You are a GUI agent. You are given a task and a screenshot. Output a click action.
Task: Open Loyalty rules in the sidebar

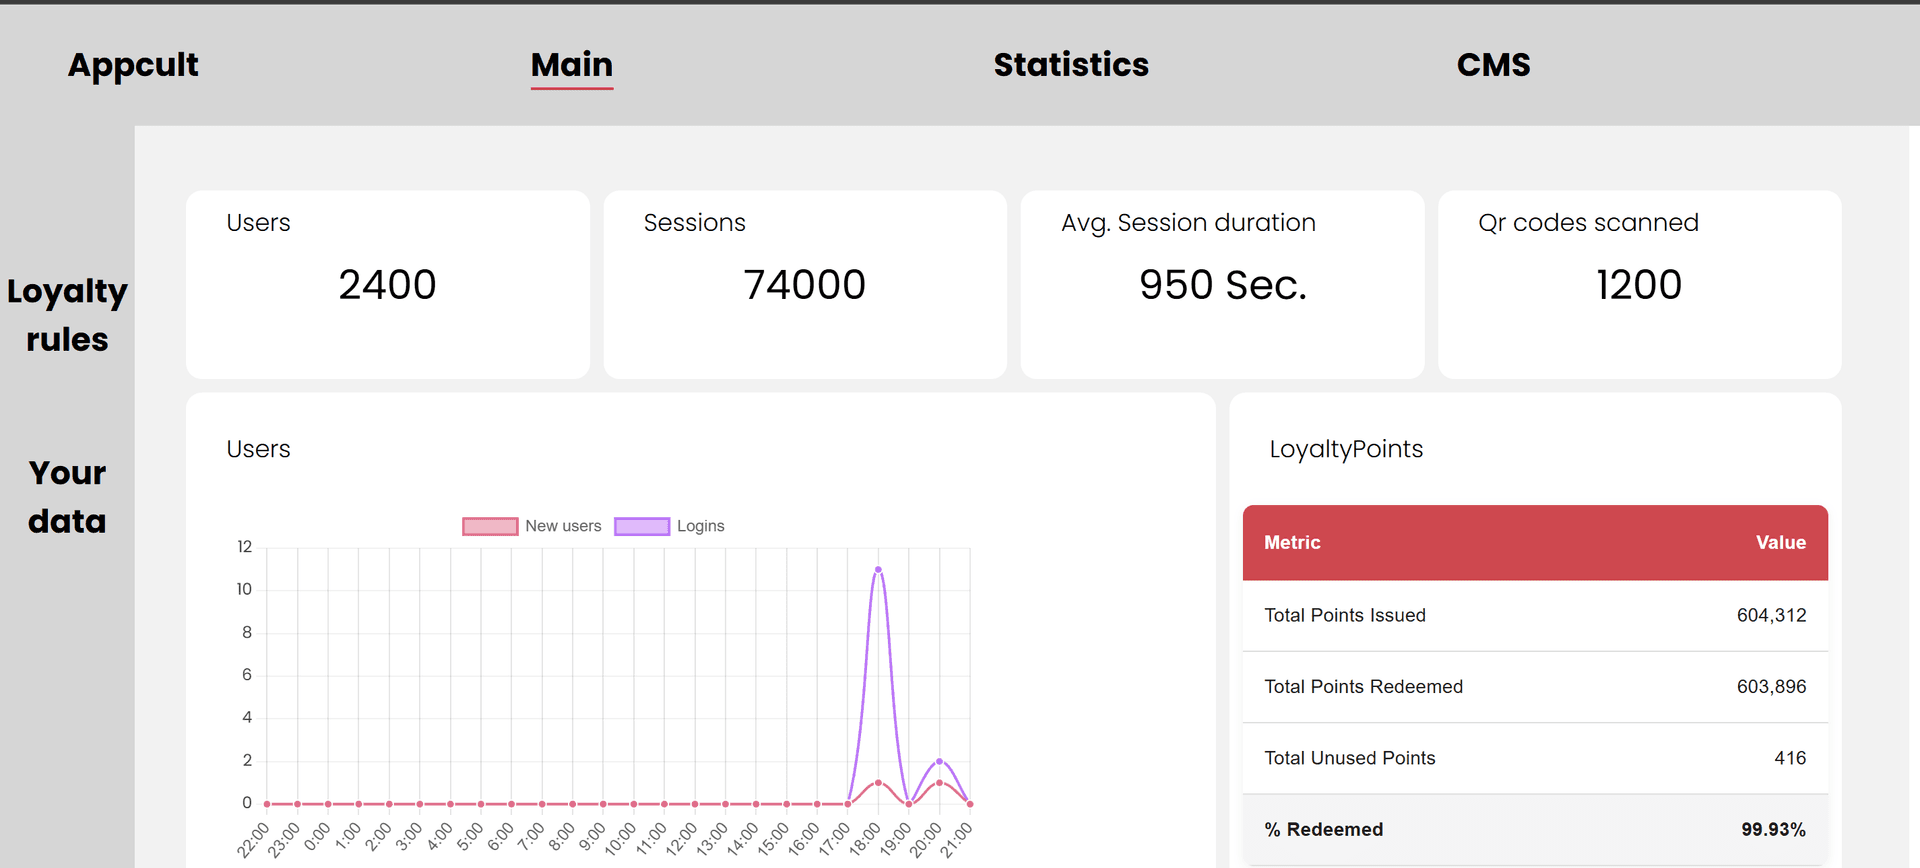pyautogui.click(x=67, y=315)
